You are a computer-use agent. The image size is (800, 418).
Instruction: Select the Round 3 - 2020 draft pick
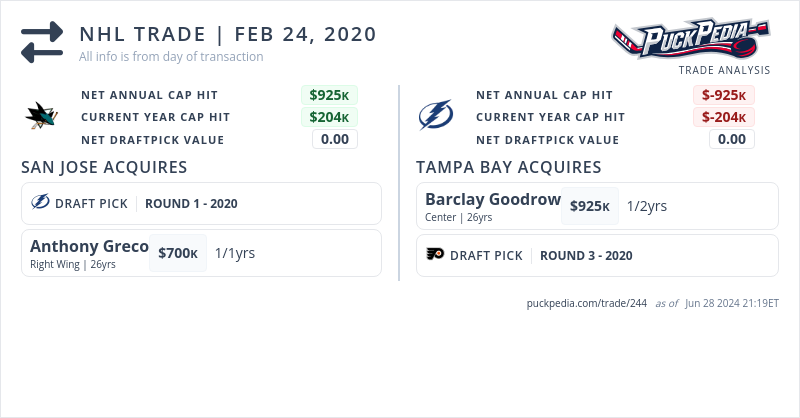586,255
